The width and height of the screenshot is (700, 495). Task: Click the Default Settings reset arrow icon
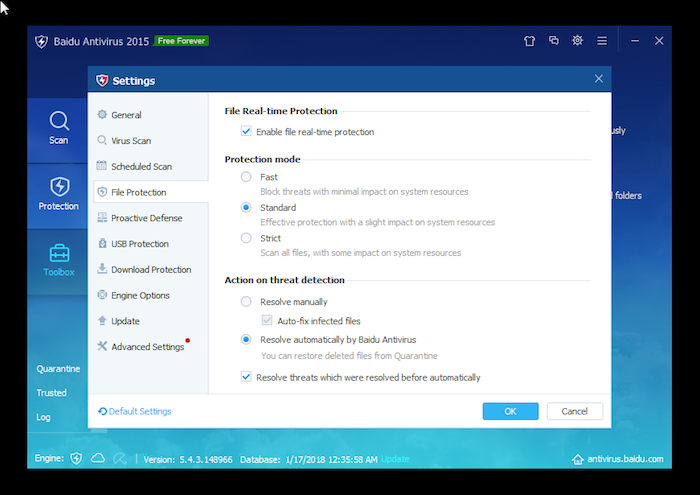(x=103, y=411)
